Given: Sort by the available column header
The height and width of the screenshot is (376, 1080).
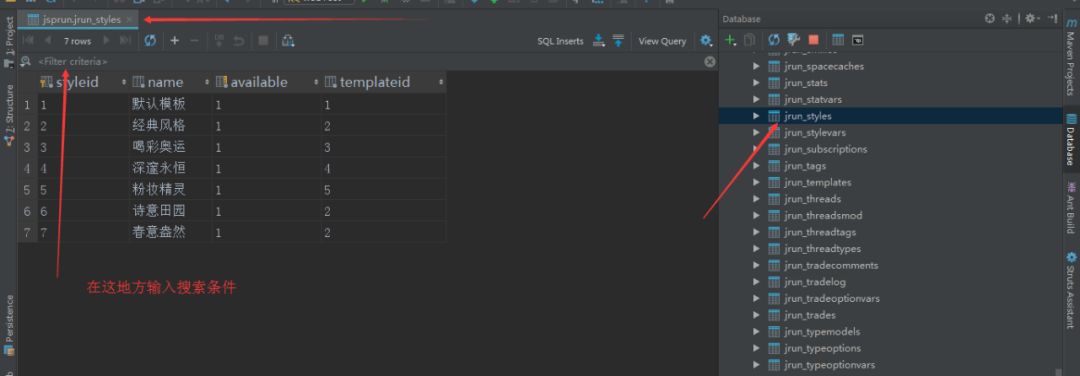Looking at the screenshot, I should [x=267, y=82].
